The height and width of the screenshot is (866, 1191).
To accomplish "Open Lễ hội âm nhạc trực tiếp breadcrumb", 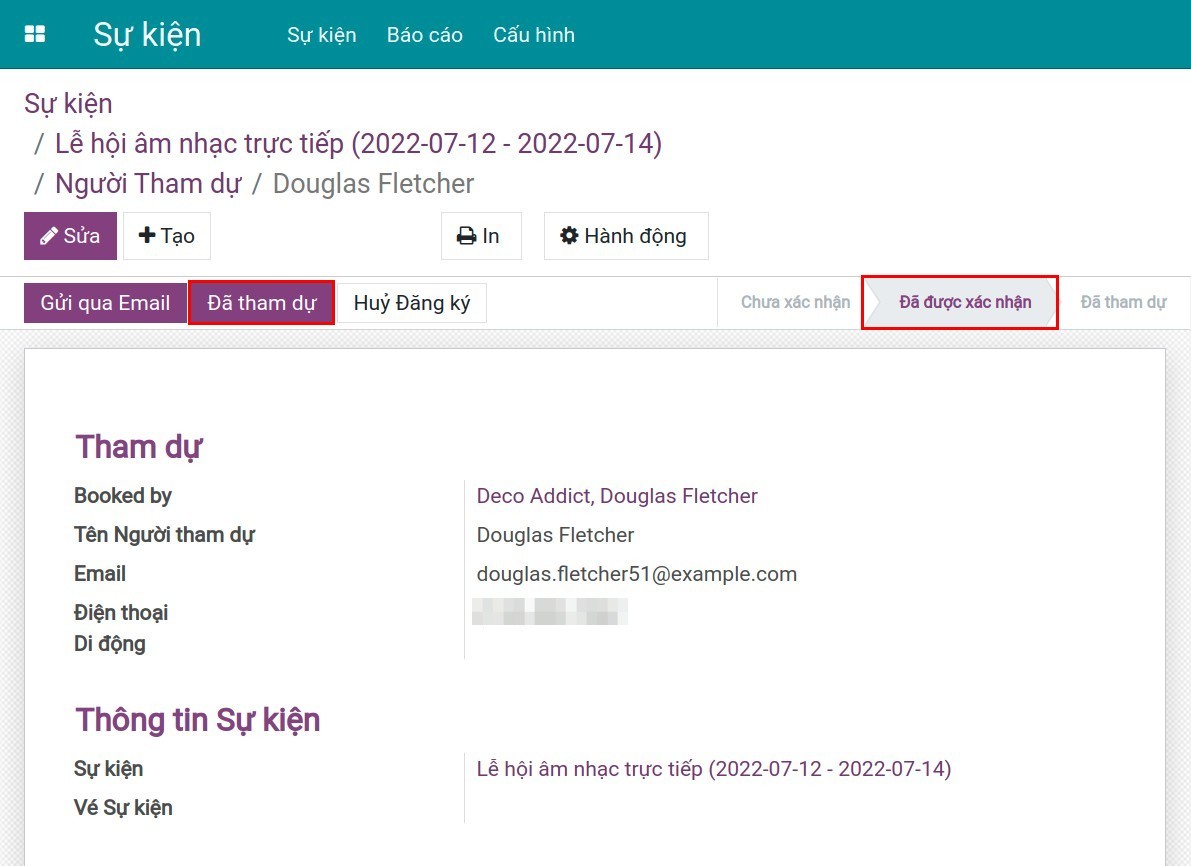I will click(358, 144).
